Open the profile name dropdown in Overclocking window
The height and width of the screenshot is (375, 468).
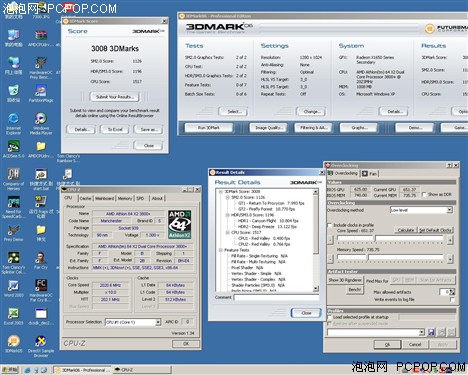click(x=422, y=332)
